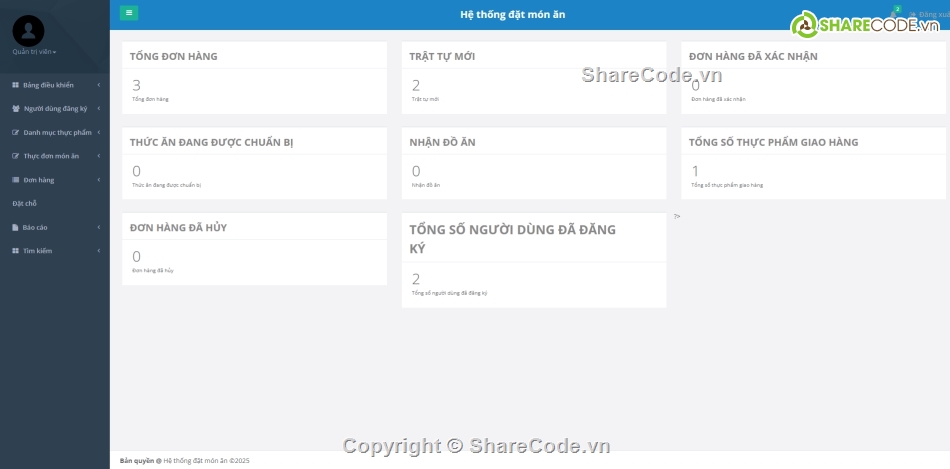Open Tổng số người dùng đã đăng ký card
Viewport: 950px width, 469px height.
(x=533, y=260)
